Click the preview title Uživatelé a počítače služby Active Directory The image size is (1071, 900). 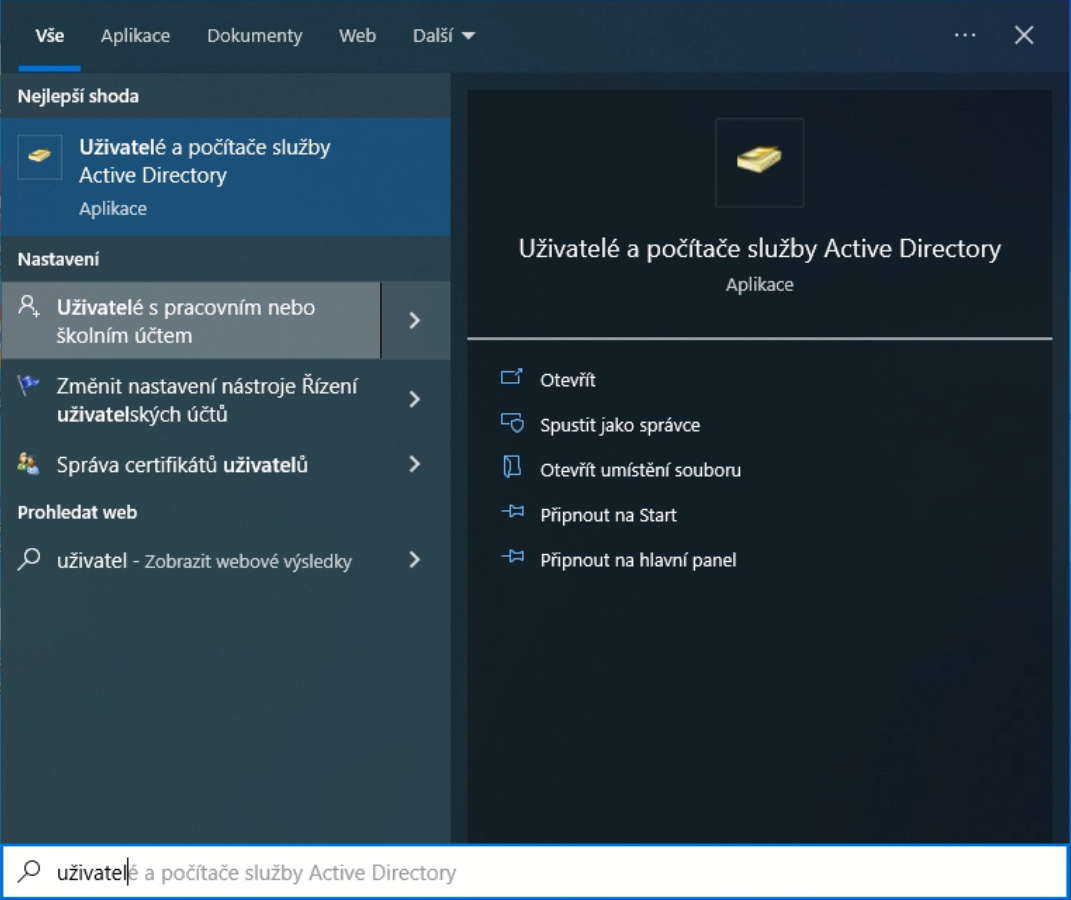(x=760, y=249)
